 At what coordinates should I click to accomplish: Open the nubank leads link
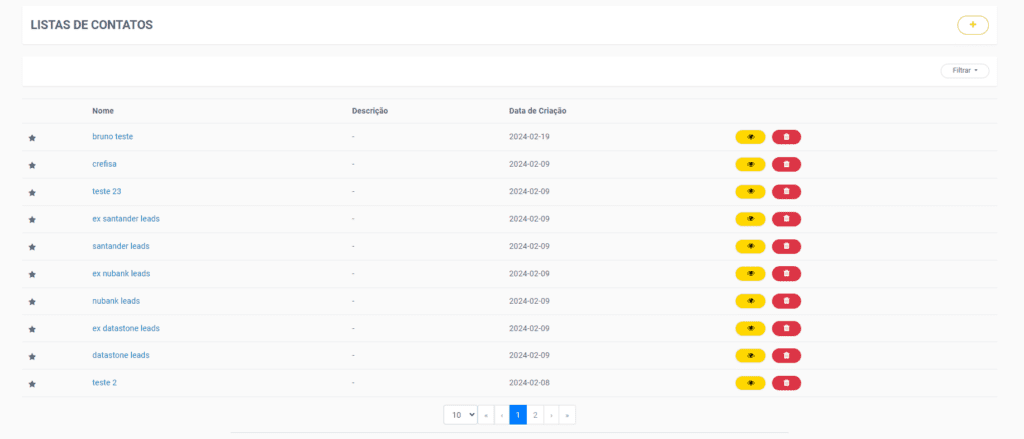pyautogui.click(x=116, y=301)
